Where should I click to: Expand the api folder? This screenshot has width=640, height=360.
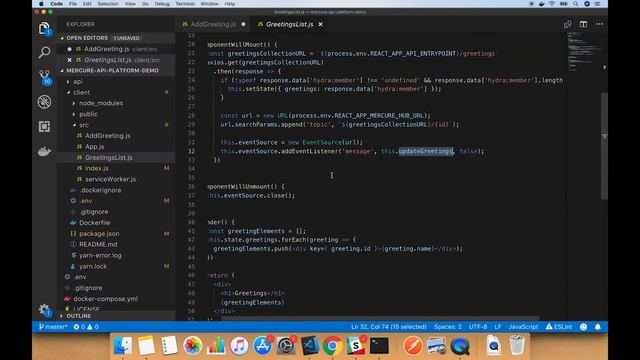click(x=78, y=82)
